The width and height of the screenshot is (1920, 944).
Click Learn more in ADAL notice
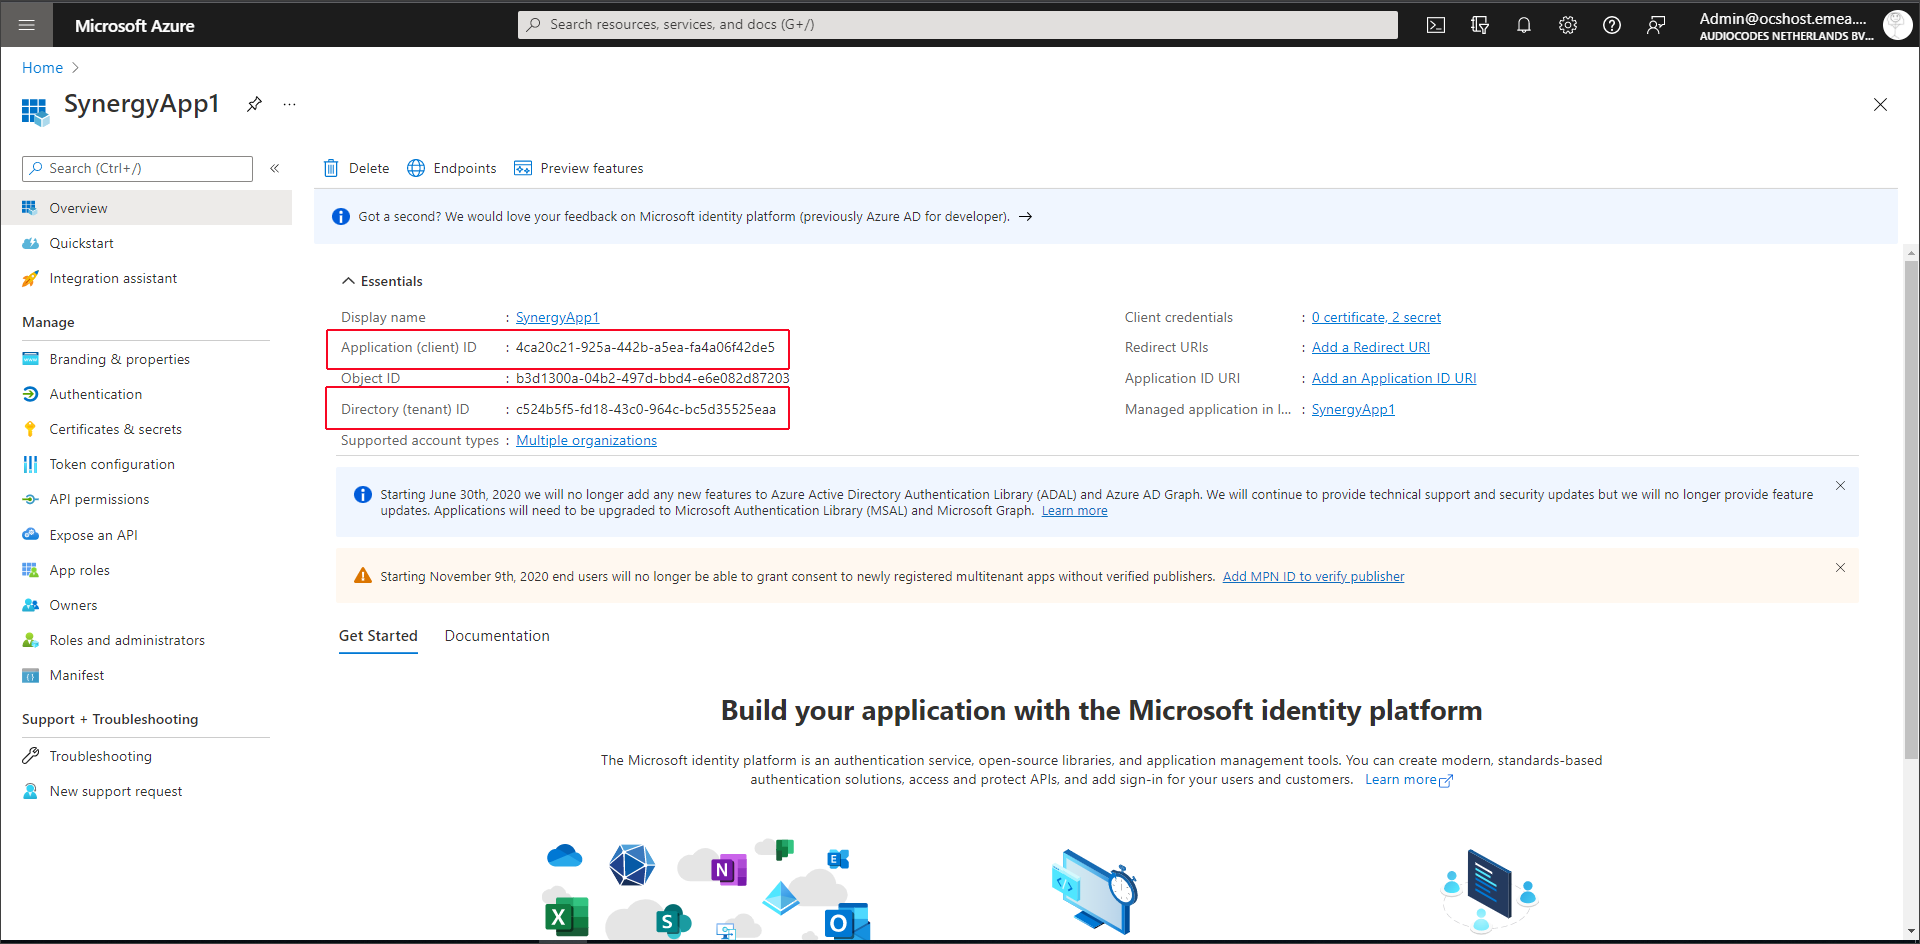pyautogui.click(x=1074, y=511)
